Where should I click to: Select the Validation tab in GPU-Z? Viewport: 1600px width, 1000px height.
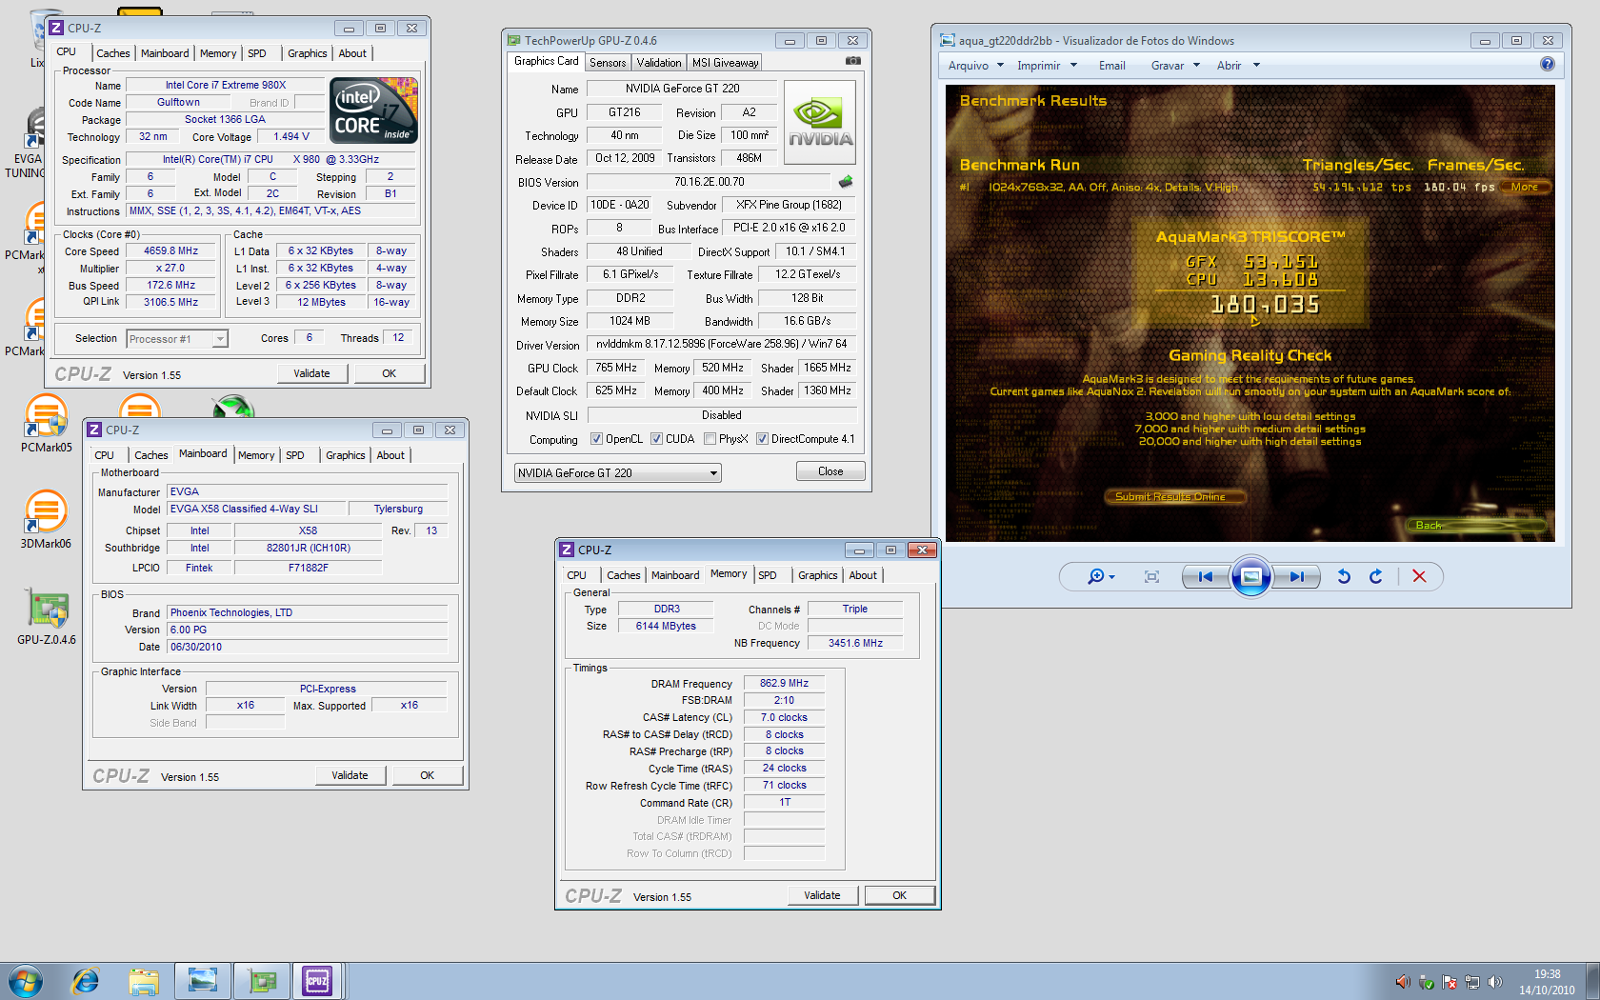[659, 62]
